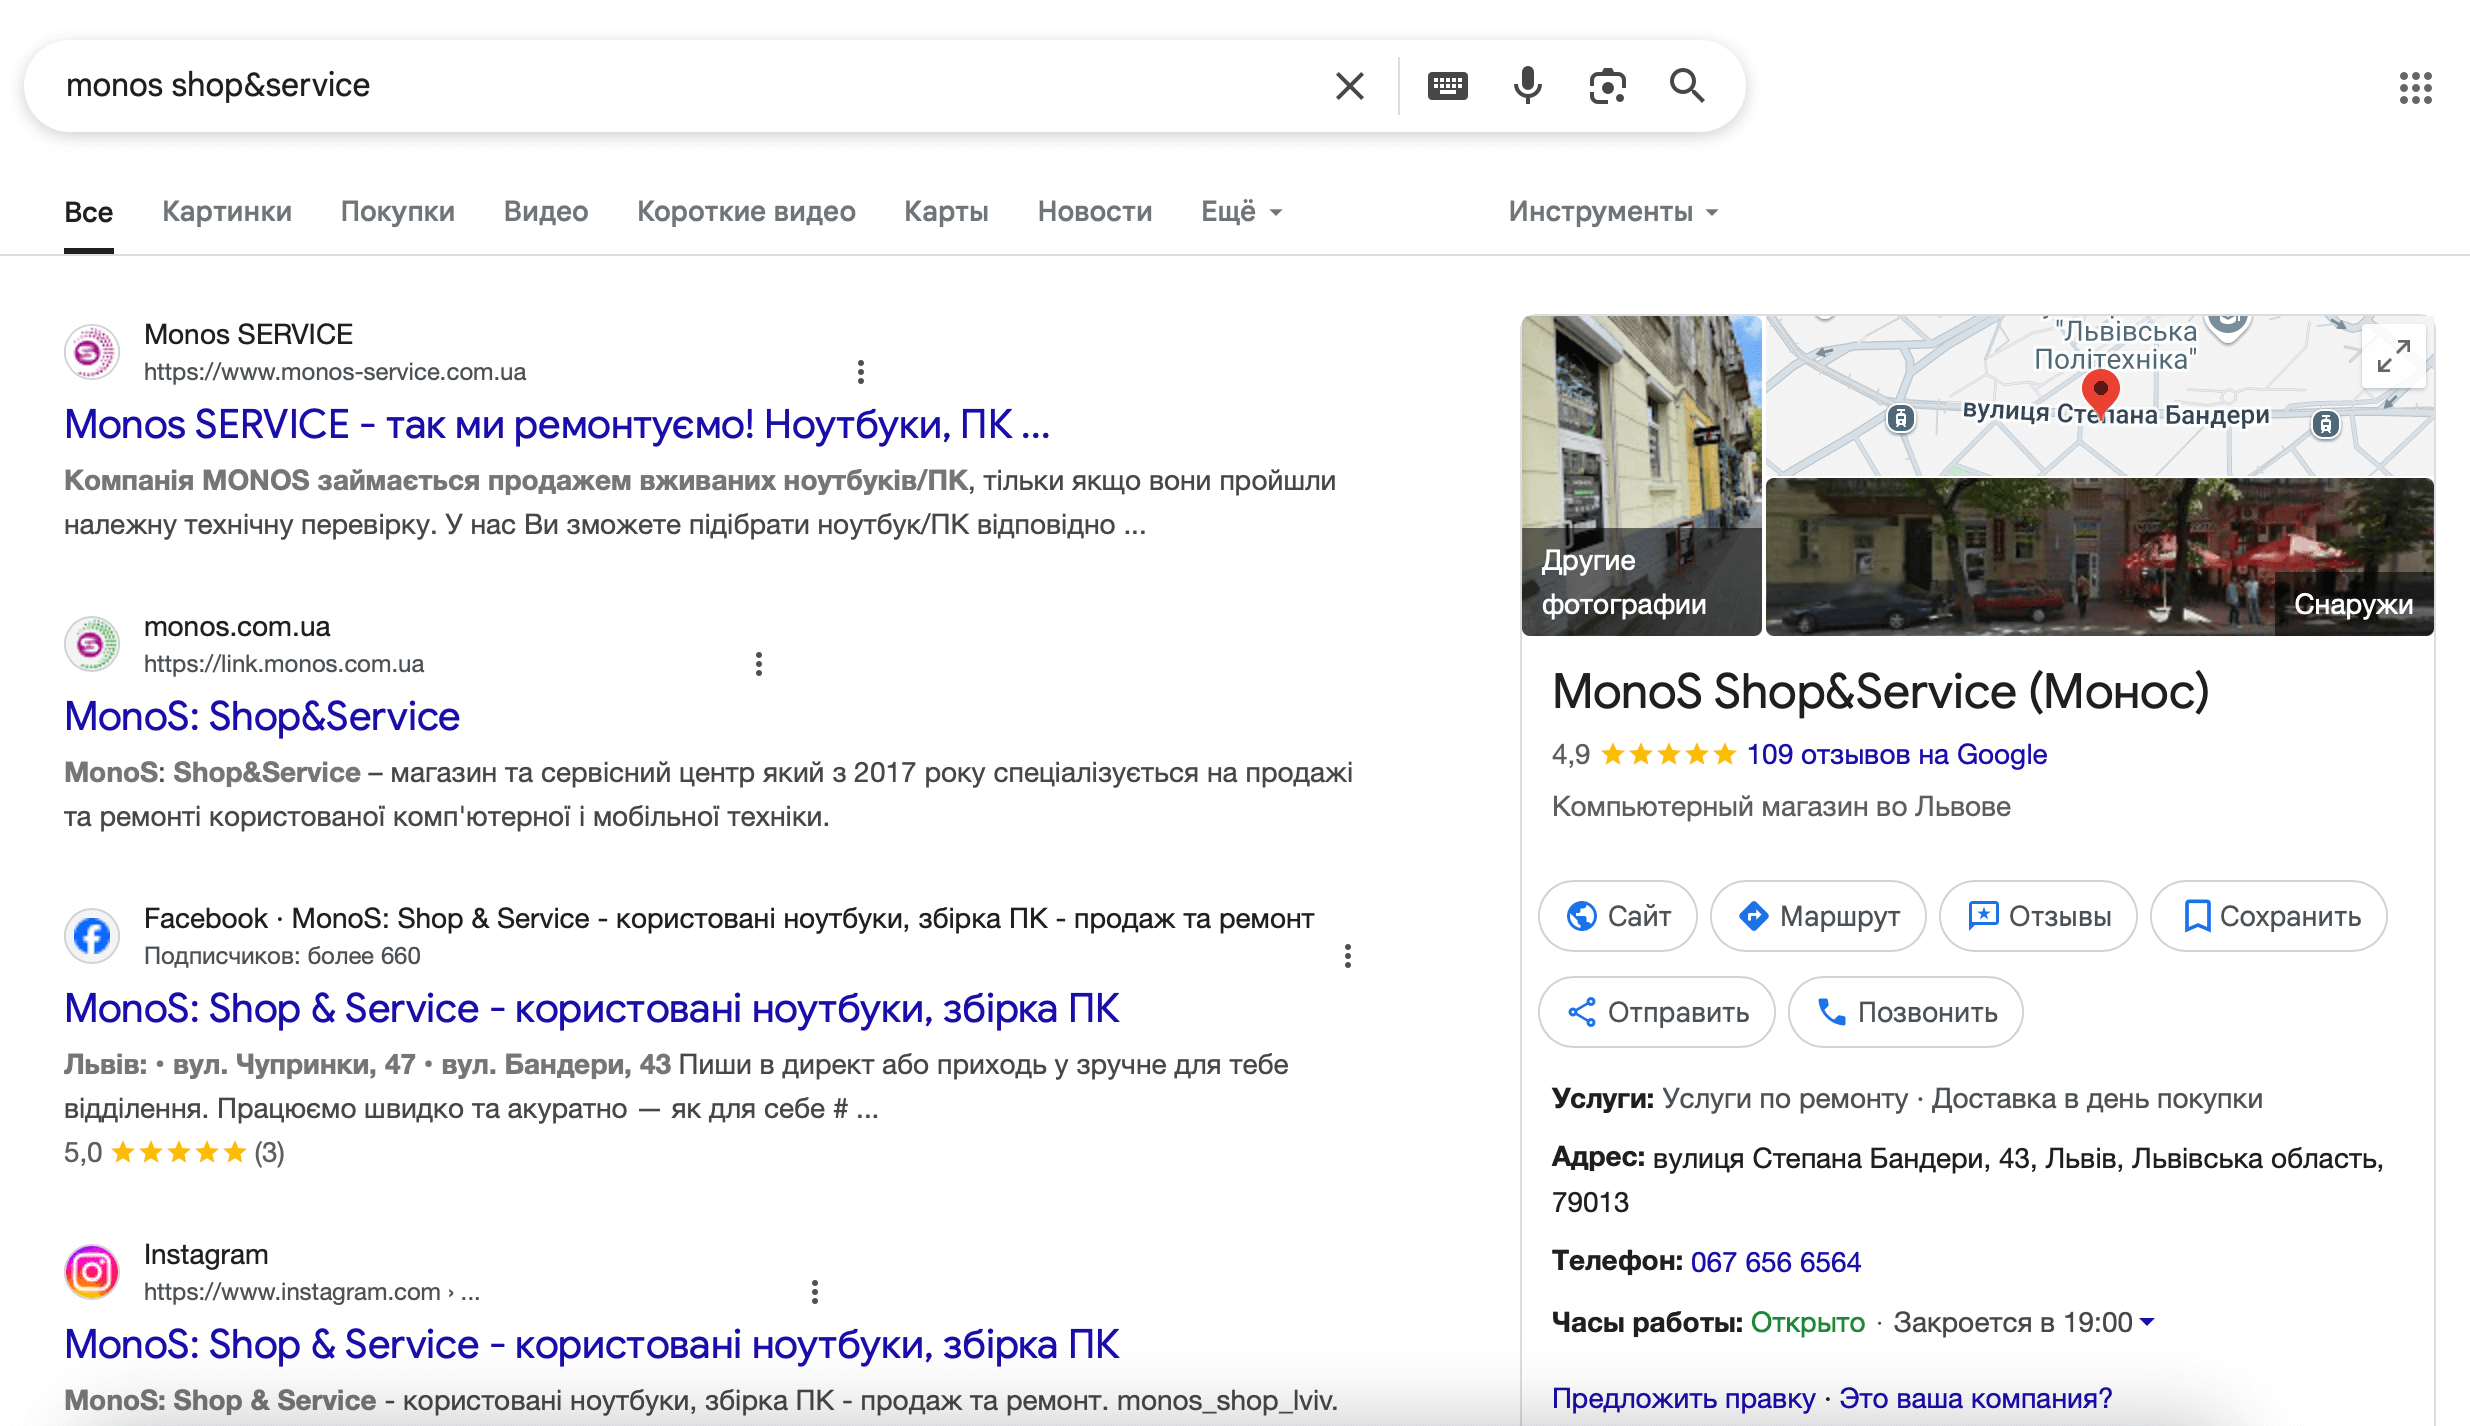Click the Маршрут directions button
The width and height of the screenshot is (2470, 1426).
coord(1818,916)
